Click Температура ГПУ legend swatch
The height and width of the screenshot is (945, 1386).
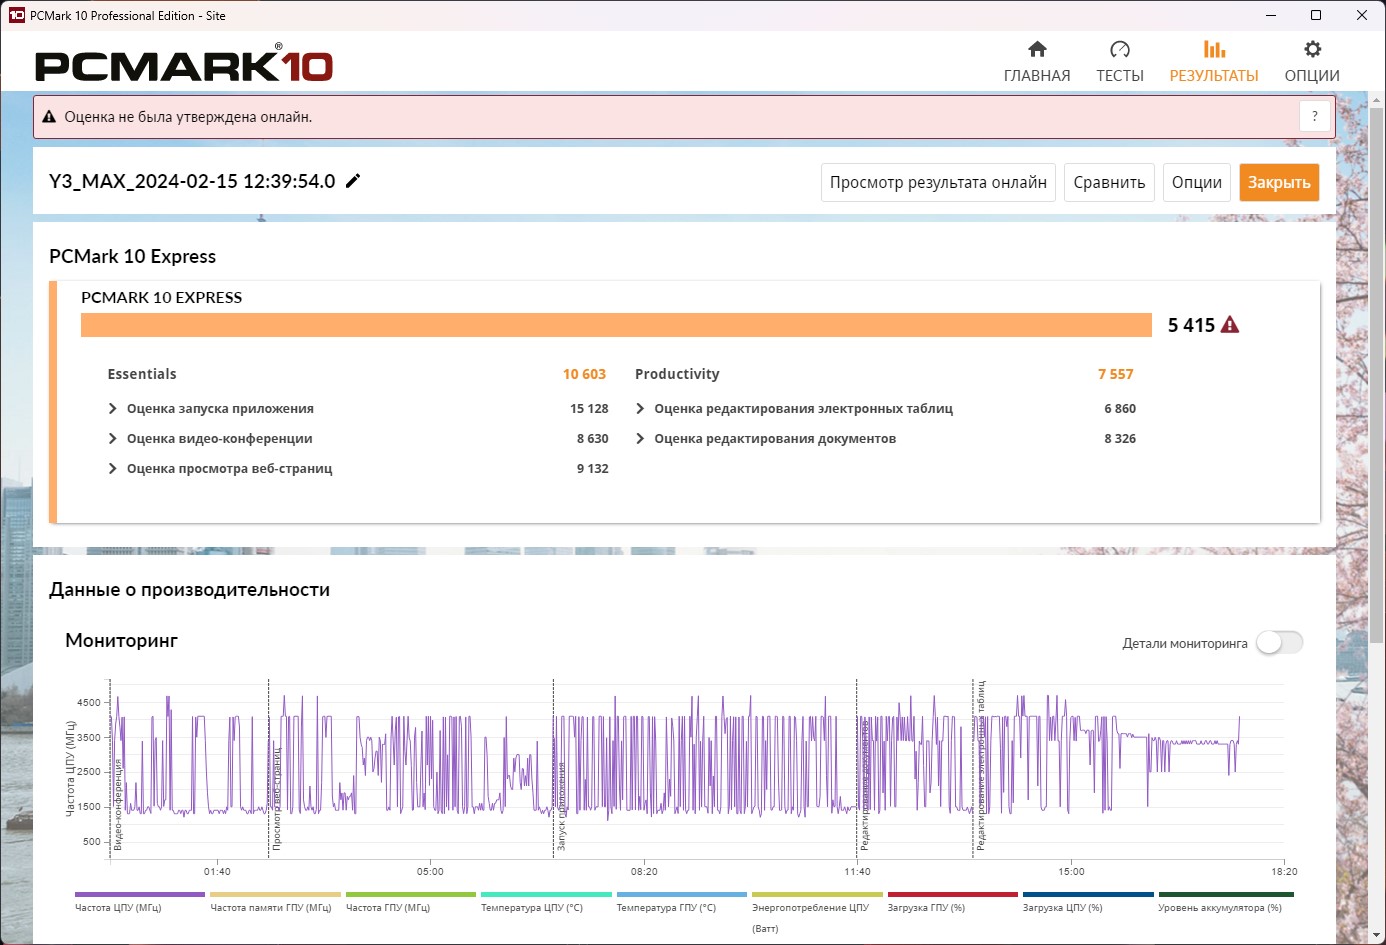(682, 895)
